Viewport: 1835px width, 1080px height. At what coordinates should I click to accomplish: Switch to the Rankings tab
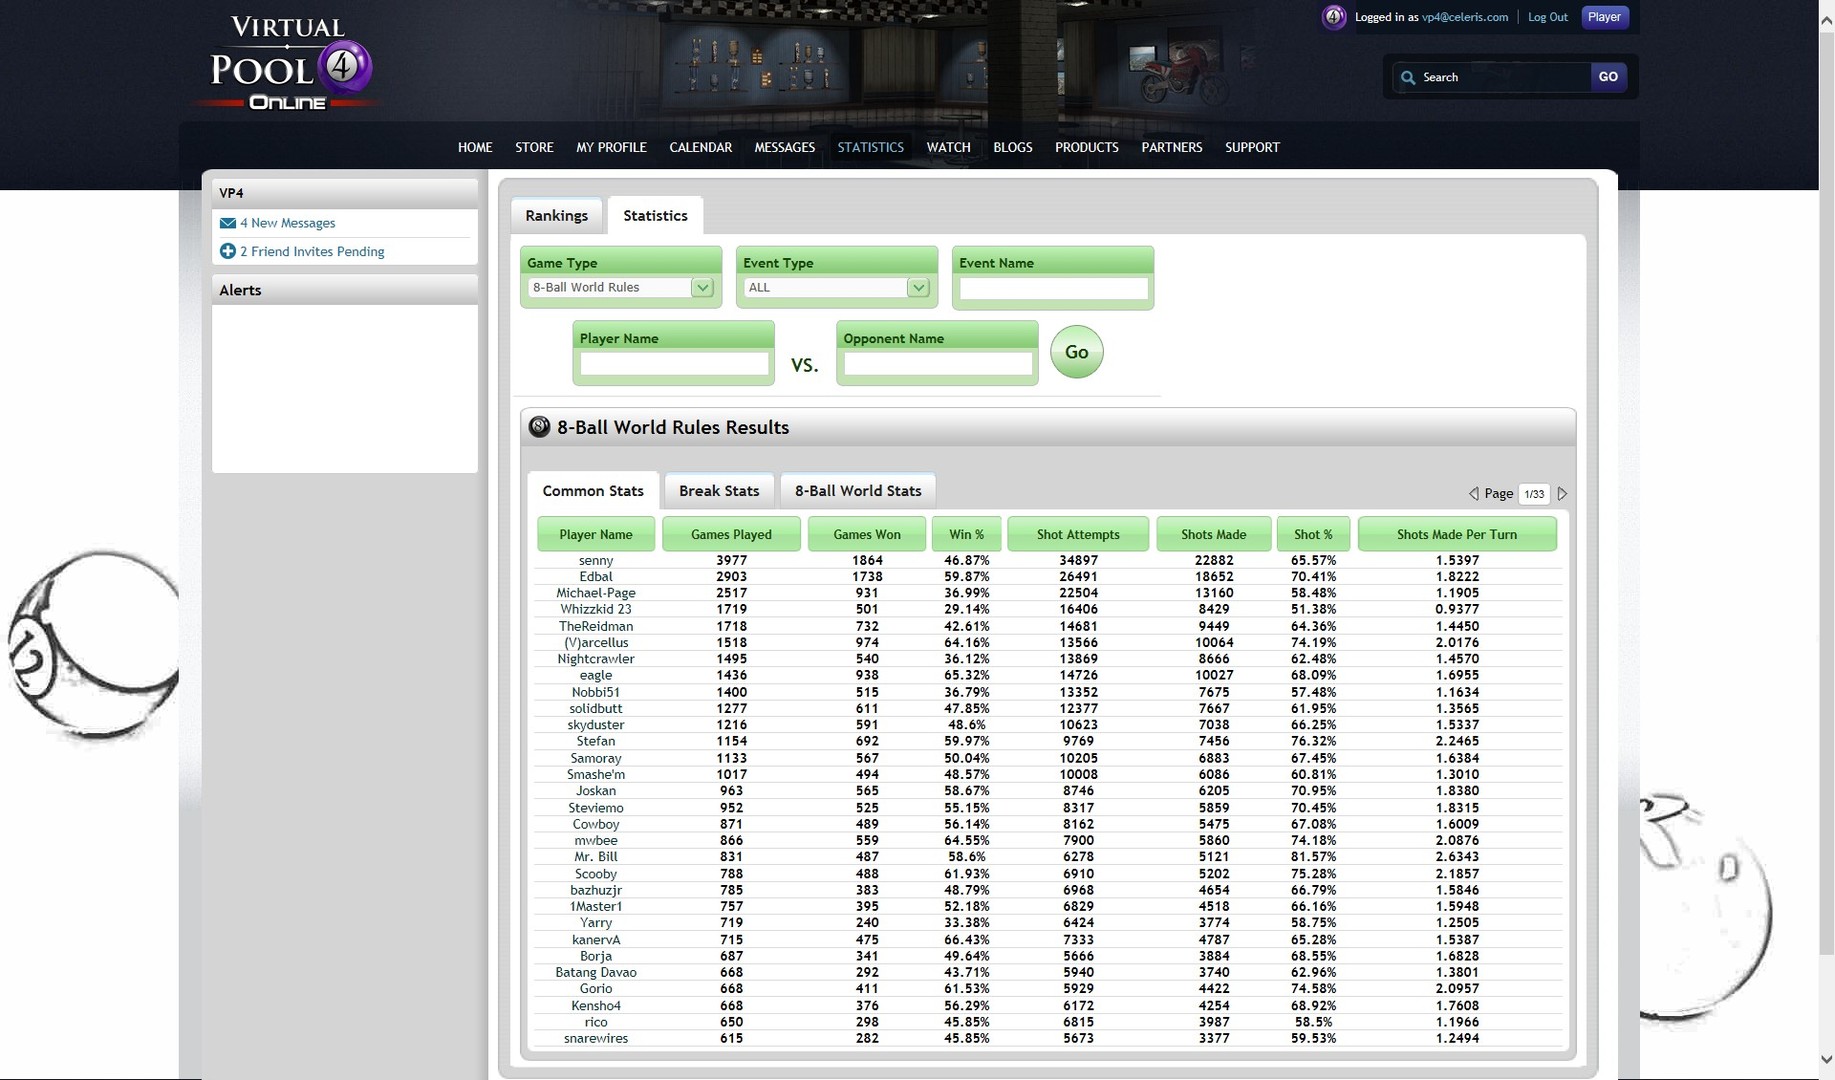556,215
